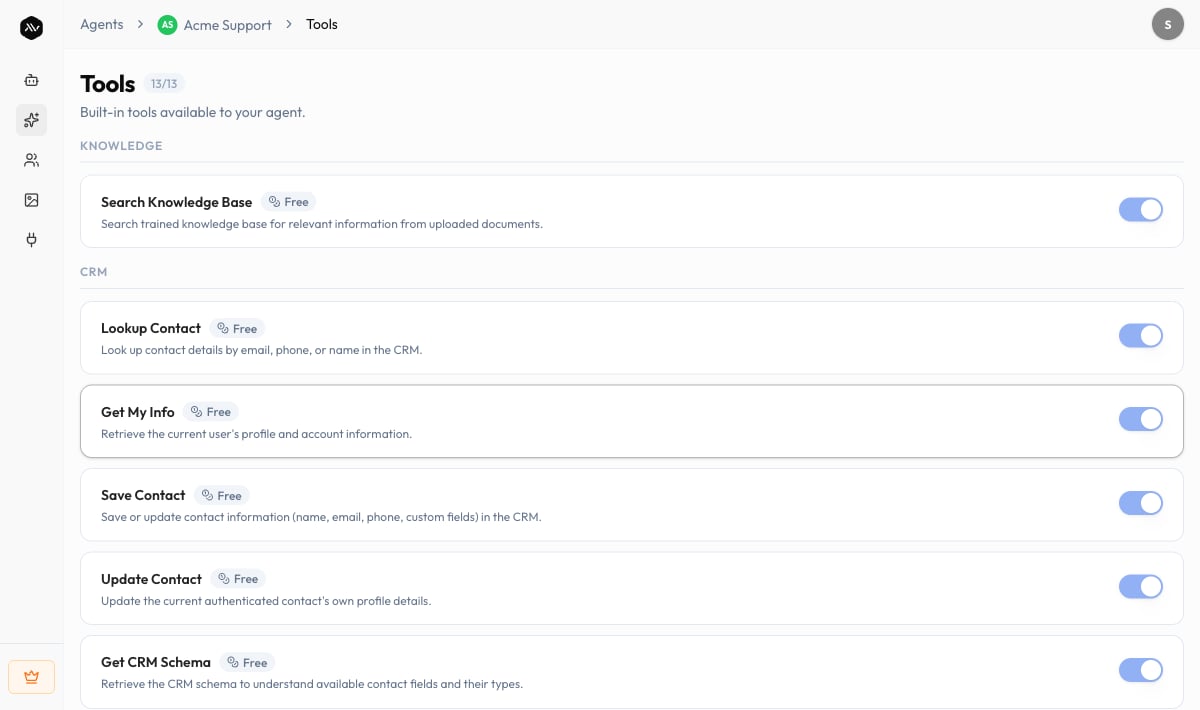Click 'Update the current authenticated contact's' description

coord(266,601)
